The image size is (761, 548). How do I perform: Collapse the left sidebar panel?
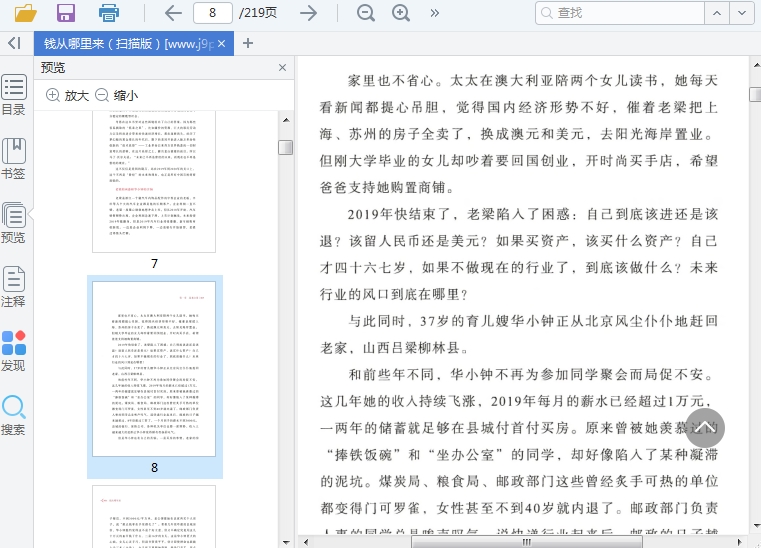(x=14, y=43)
